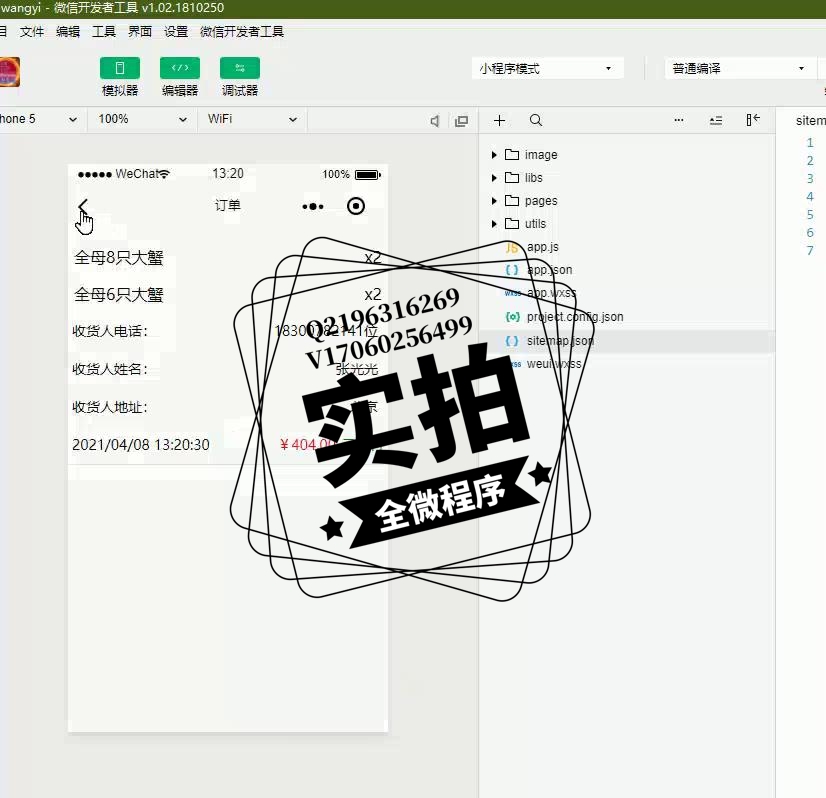Image resolution: width=826 pixels, height=798 pixels.
Task: Search files in the project tree
Action: (x=536, y=121)
